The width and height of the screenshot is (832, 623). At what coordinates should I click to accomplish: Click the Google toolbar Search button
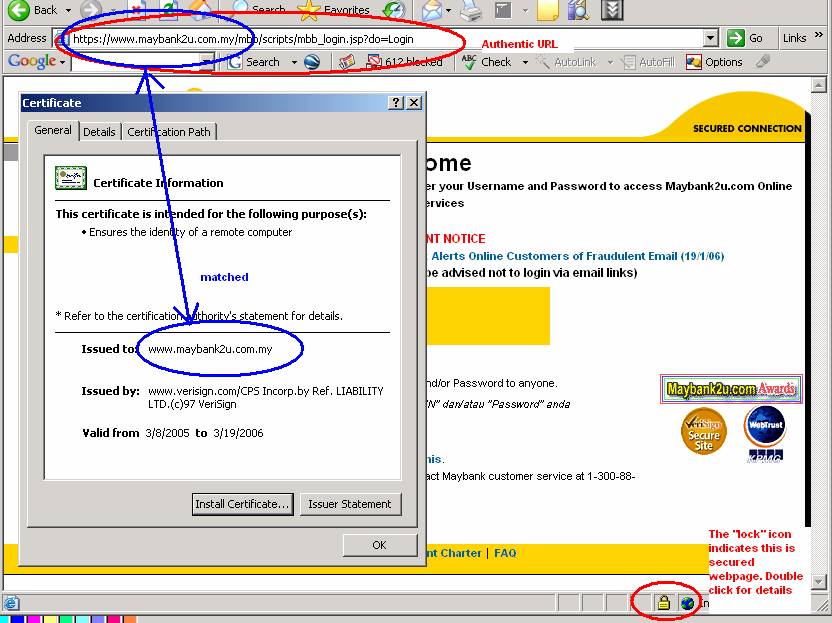[x=254, y=62]
